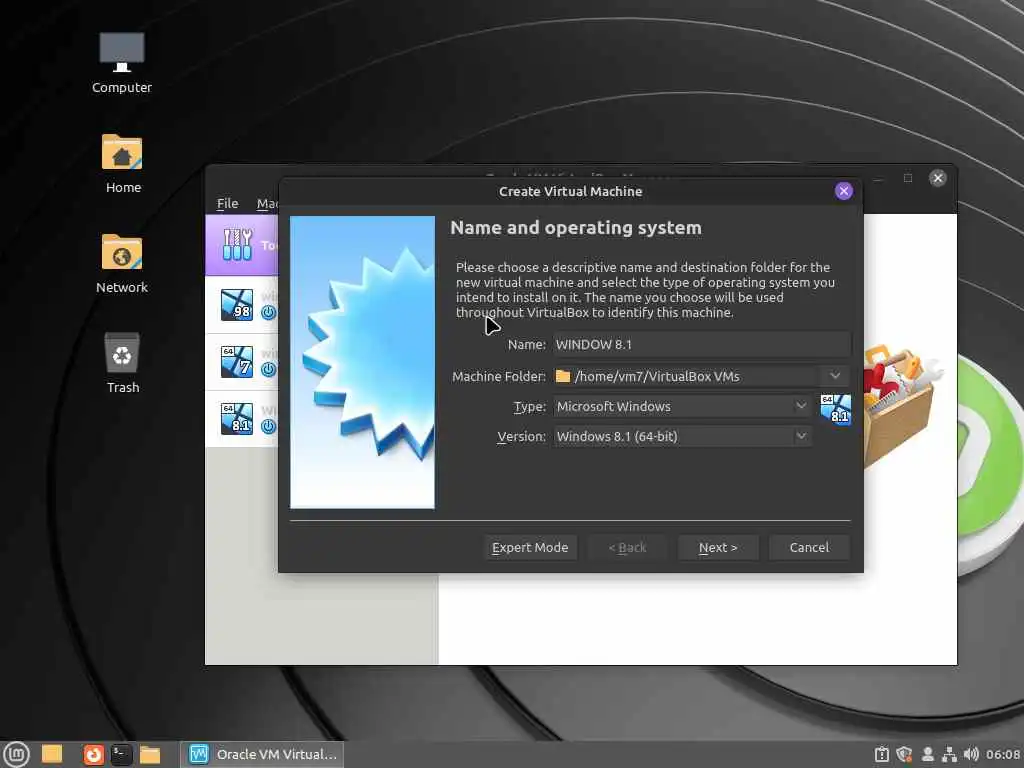Click the clock showing 06:08
Image resolution: width=1024 pixels, height=768 pixels.
(x=1003, y=754)
